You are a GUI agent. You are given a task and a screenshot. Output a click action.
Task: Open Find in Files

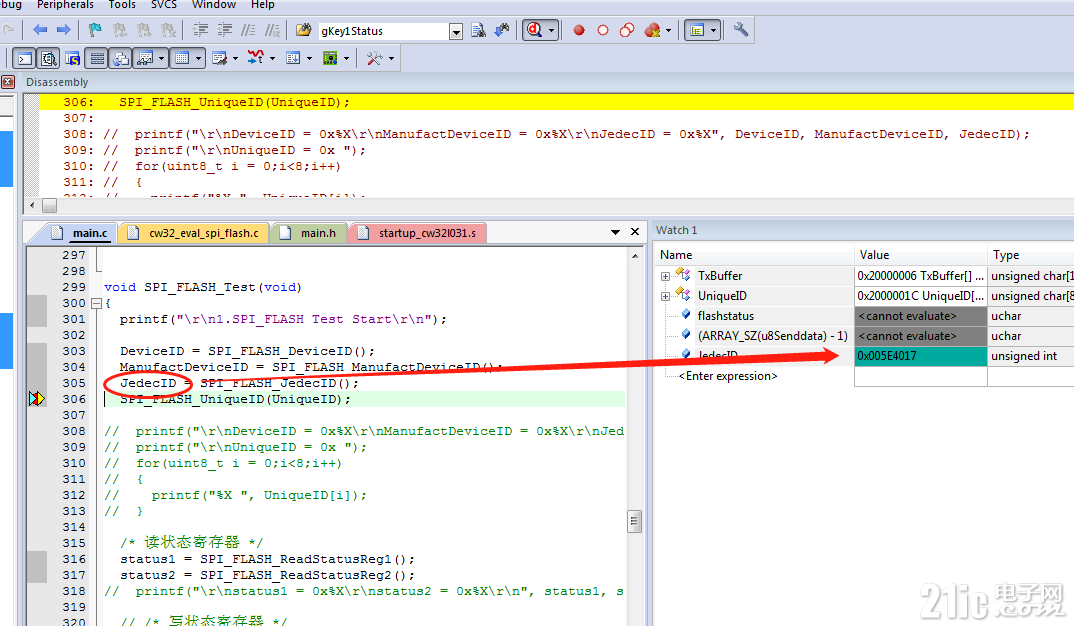303,30
